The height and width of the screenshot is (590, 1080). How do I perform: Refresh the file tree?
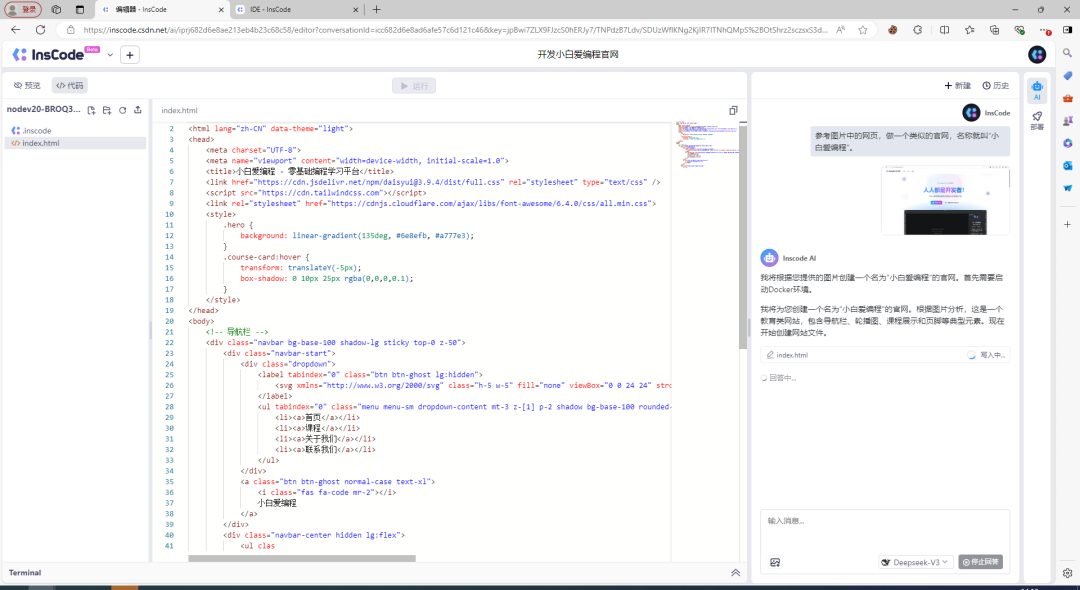[x=123, y=110]
